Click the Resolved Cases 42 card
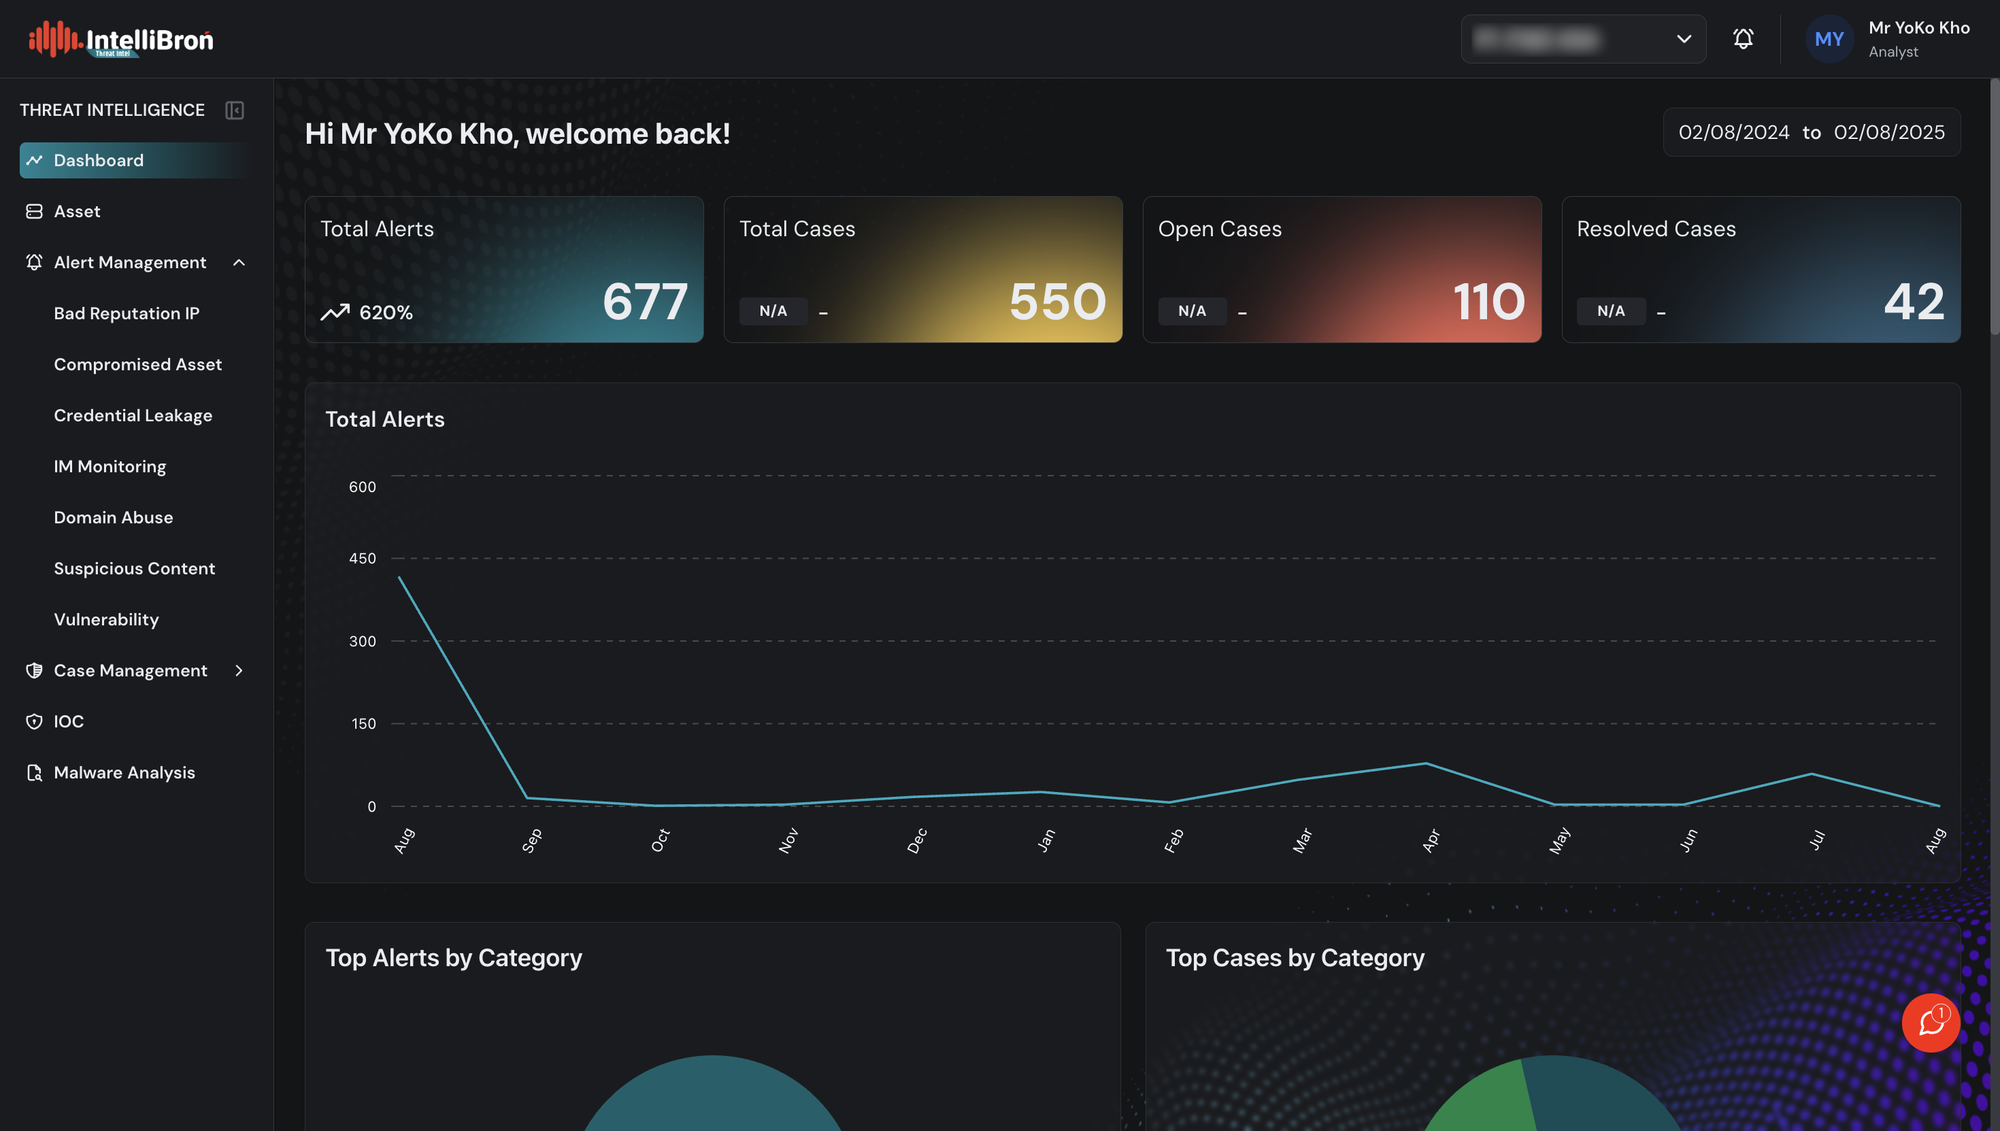Screen dimensions: 2000x1131 click(1761, 269)
